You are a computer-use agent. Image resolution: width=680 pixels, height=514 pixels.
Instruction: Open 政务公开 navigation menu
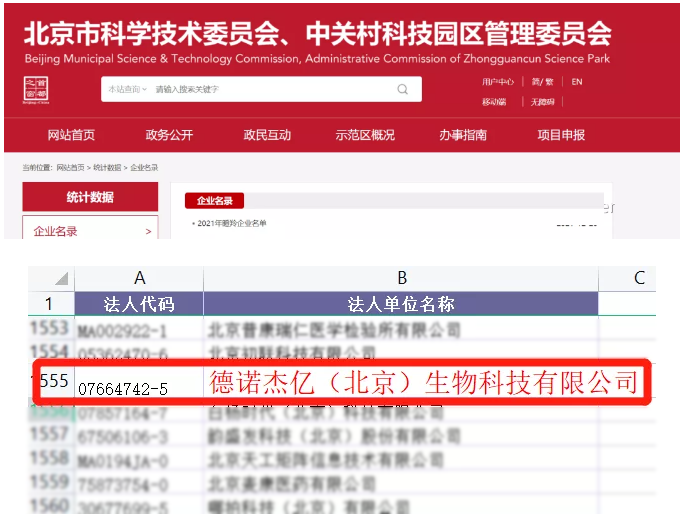point(169,135)
